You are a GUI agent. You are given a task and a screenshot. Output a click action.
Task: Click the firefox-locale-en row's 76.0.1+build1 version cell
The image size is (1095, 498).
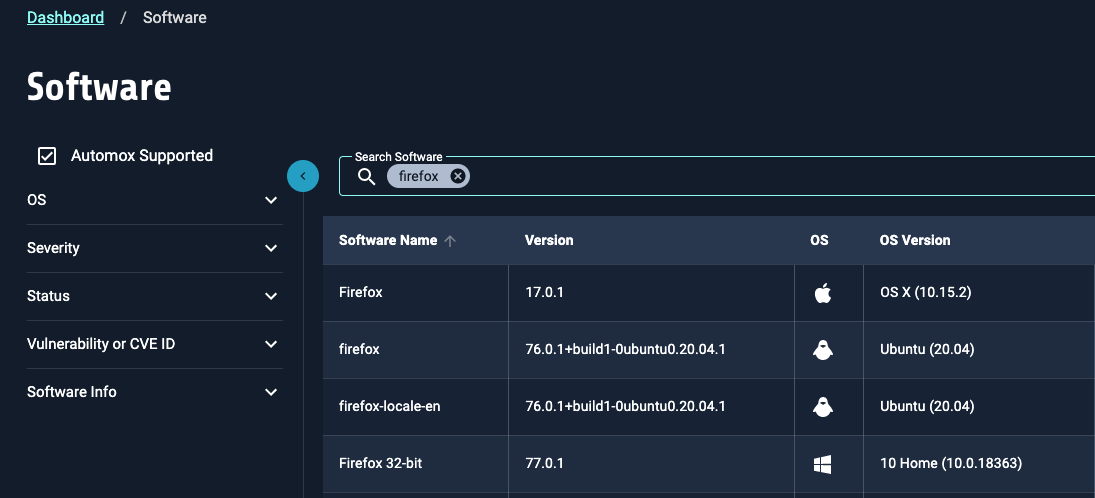652,407
